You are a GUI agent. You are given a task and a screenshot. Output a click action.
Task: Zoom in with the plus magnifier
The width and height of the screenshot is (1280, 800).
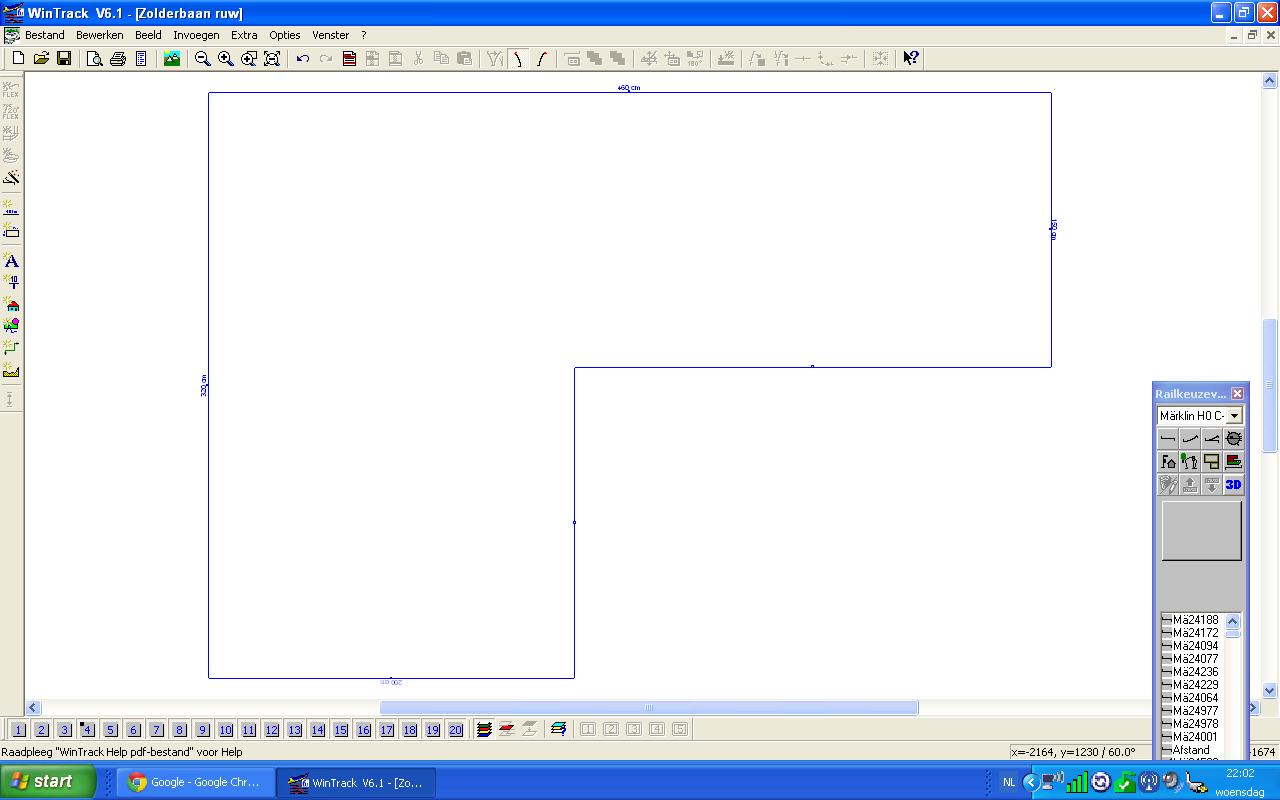(x=225, y=59)
